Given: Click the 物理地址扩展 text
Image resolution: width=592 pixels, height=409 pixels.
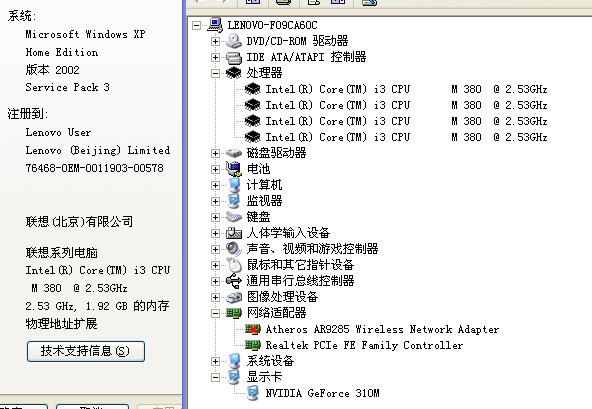Looking at the screenshot, I should [61, 324].
